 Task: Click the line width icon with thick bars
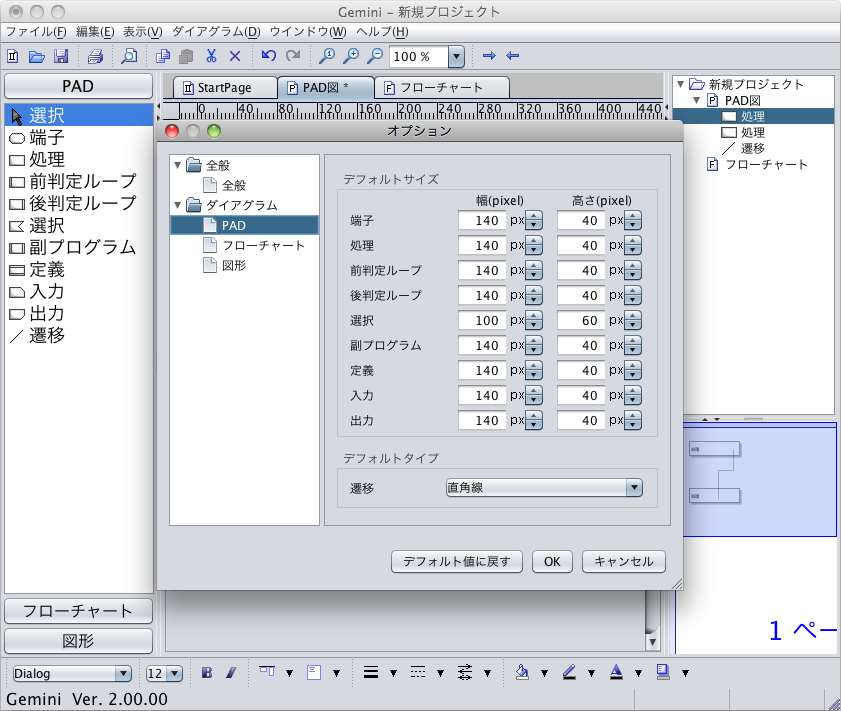click(x=371, y=672)
